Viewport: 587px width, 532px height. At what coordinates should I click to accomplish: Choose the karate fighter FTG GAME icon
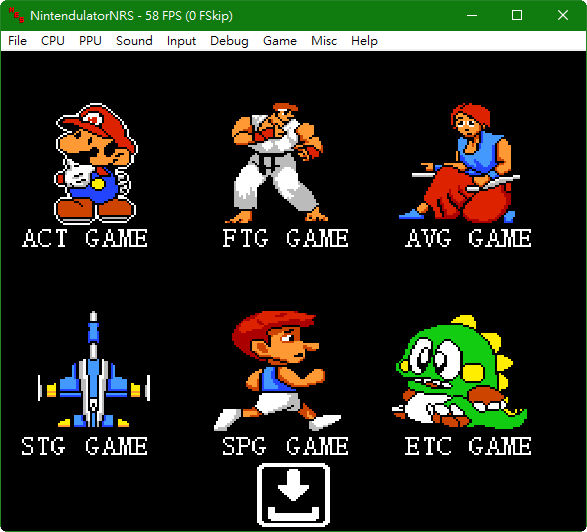click(277, 162)
